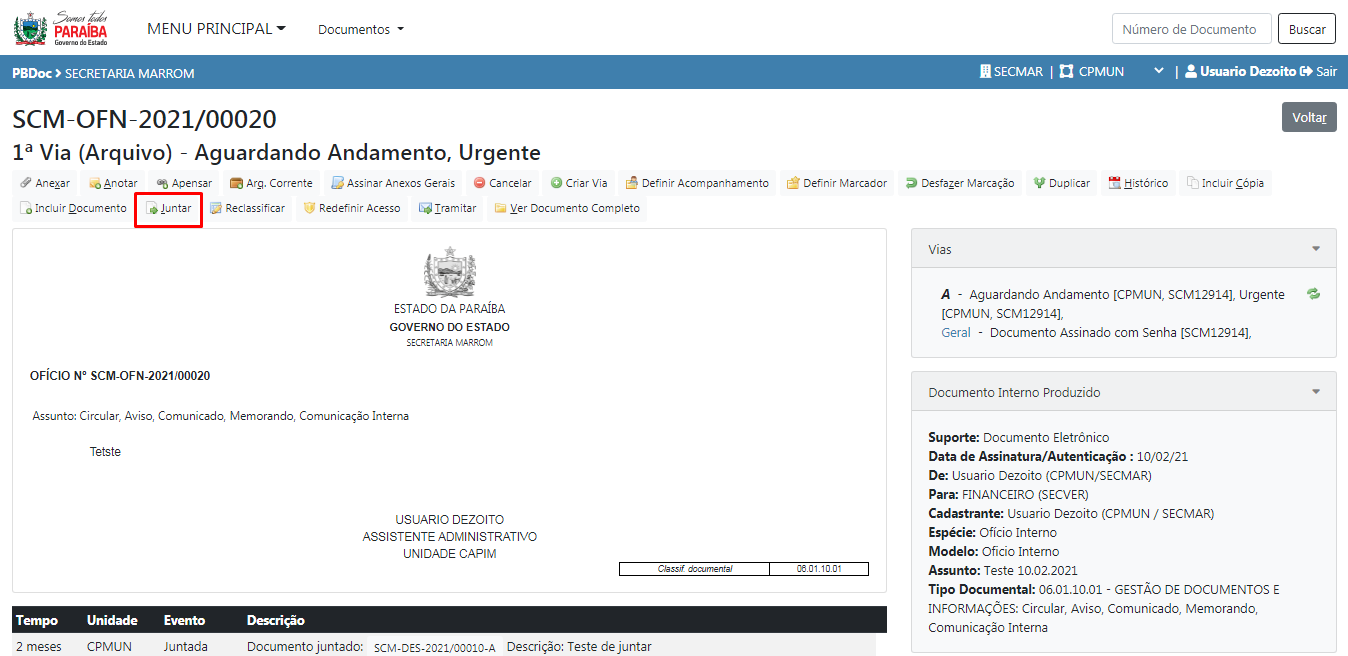Viewport: 1348px width, 656px height.
Task: Expand the CPMUN unit selector dropdown
Action: click(x=1158, y=72)
